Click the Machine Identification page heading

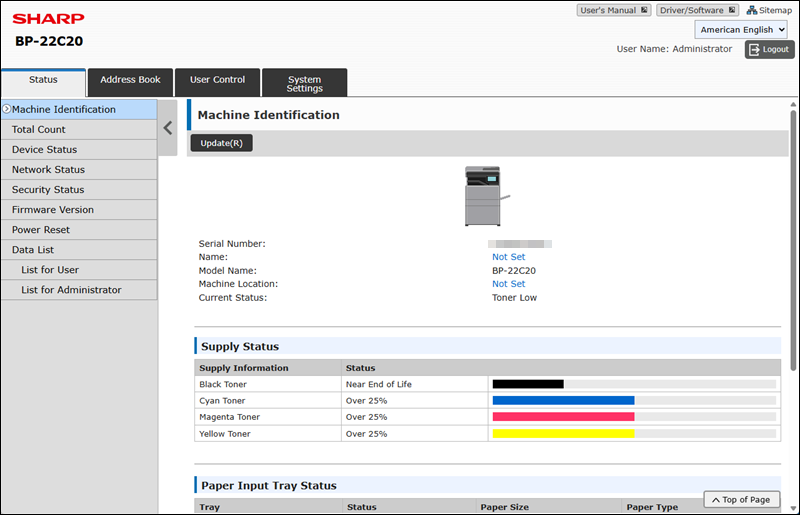pyautogui.click(x=268, y=115)
